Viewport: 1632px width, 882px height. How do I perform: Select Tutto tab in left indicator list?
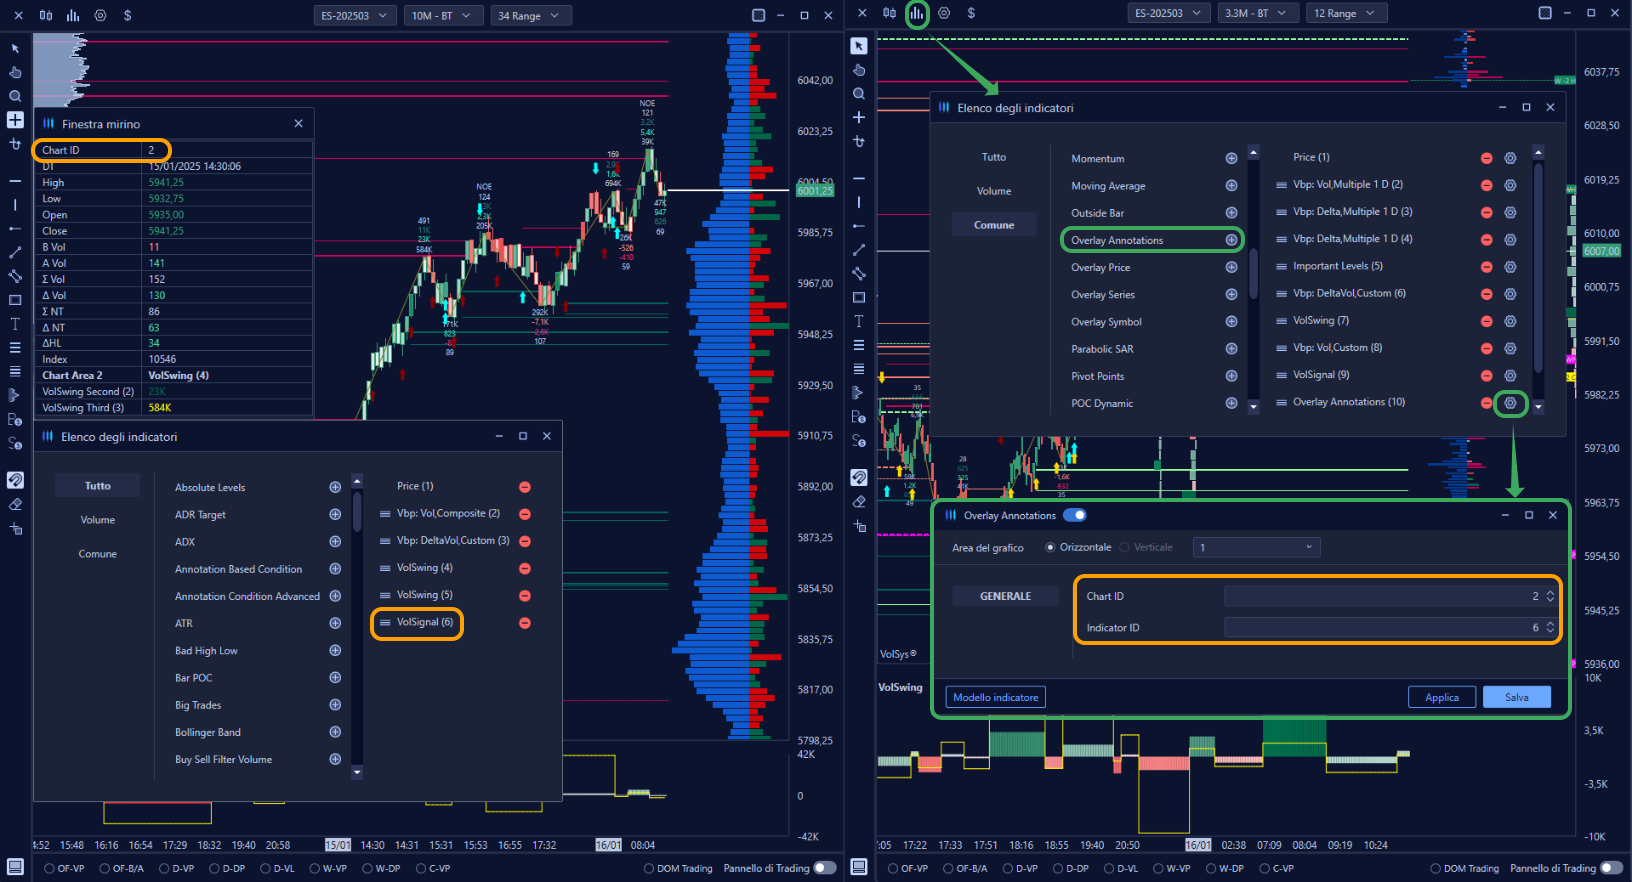click(98, 486)
